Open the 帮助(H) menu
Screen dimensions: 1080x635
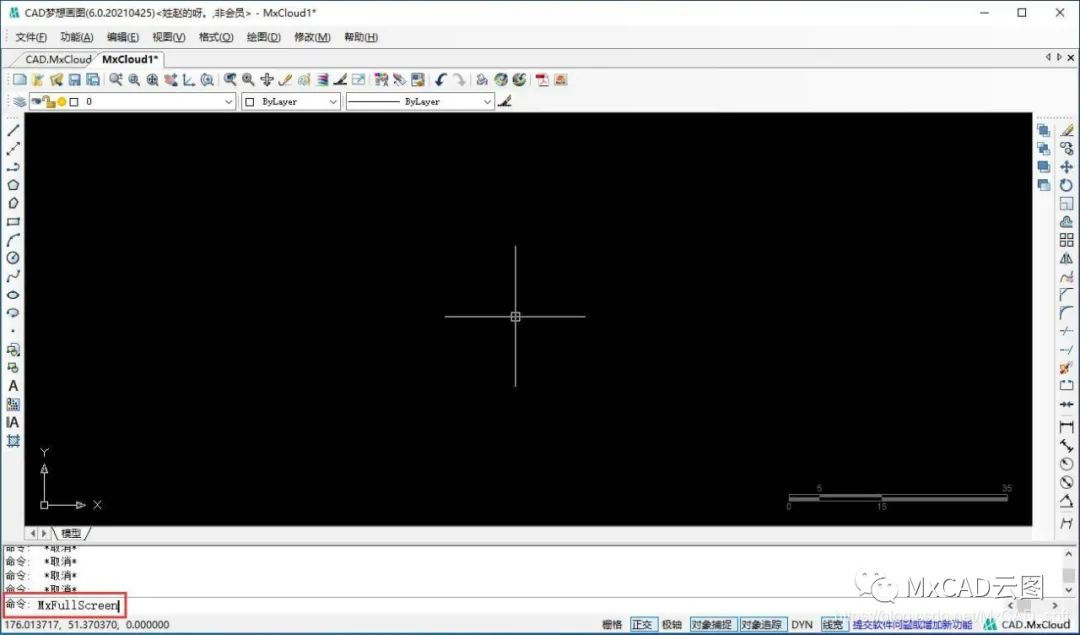pyautogui.click(x=361, y=37)
